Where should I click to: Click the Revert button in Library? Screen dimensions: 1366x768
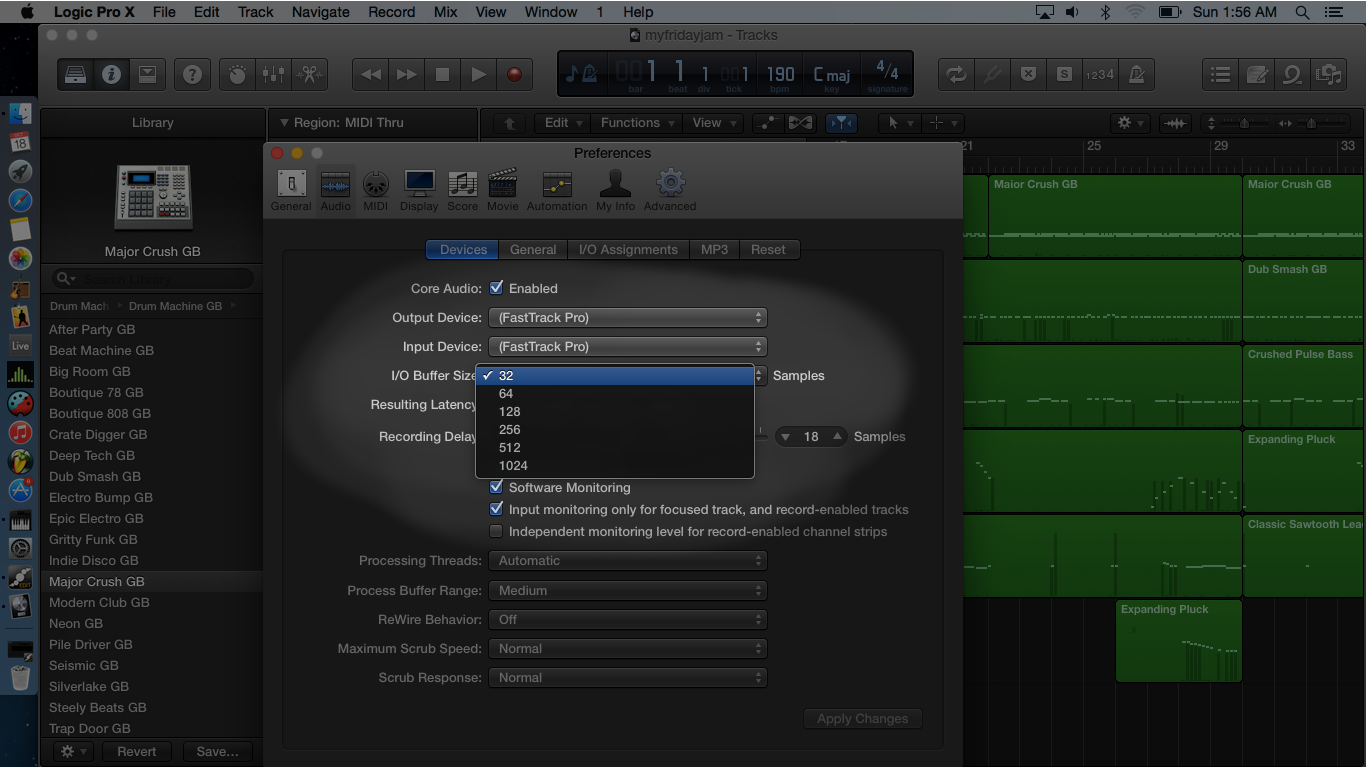136,752
